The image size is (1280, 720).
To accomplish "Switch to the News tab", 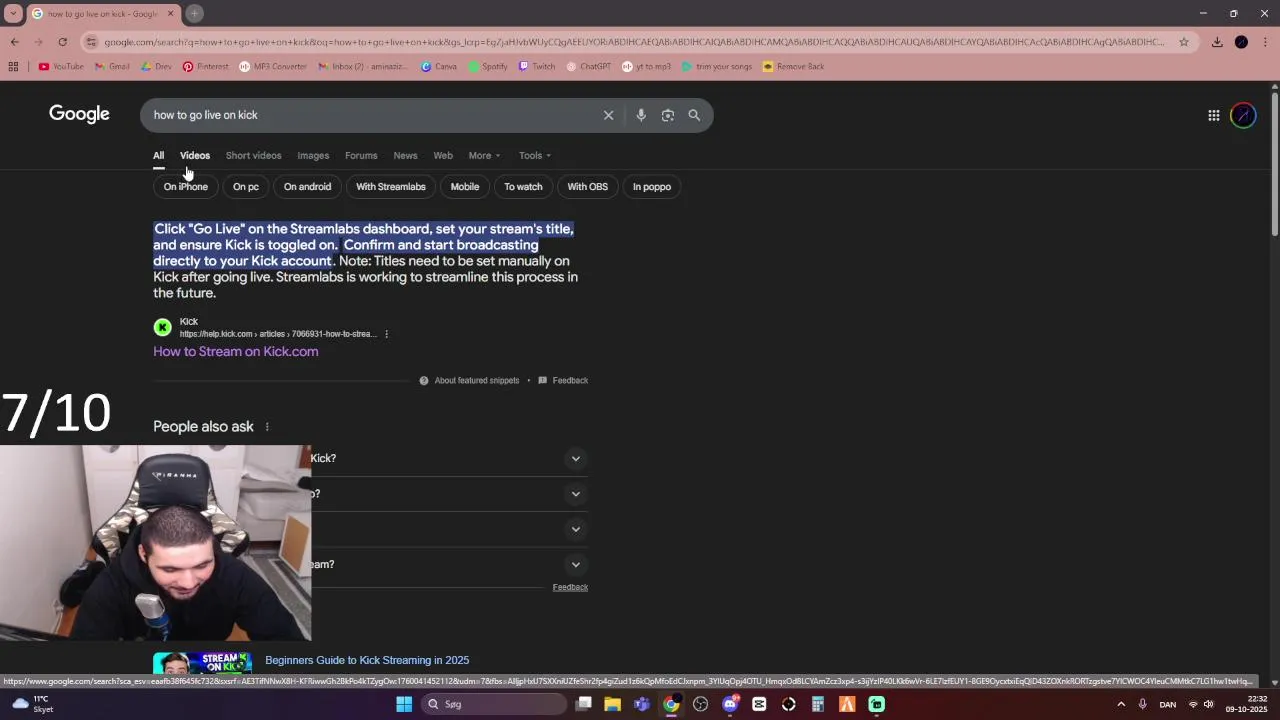I will [405, 155].
